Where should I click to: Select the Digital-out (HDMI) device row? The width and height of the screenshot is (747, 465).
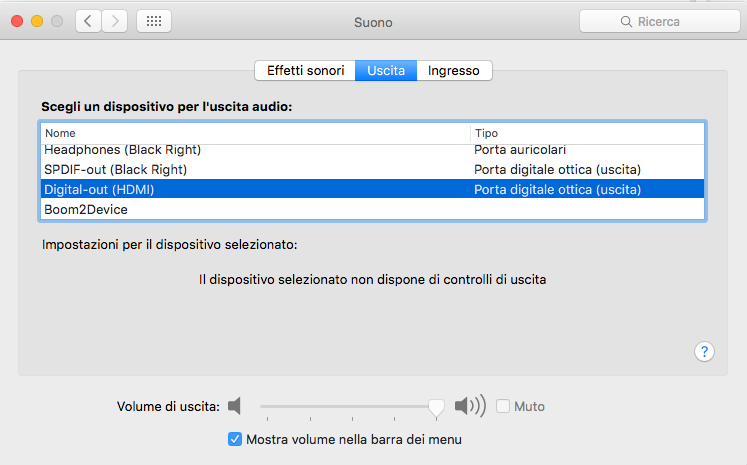[x=100, y=189]
